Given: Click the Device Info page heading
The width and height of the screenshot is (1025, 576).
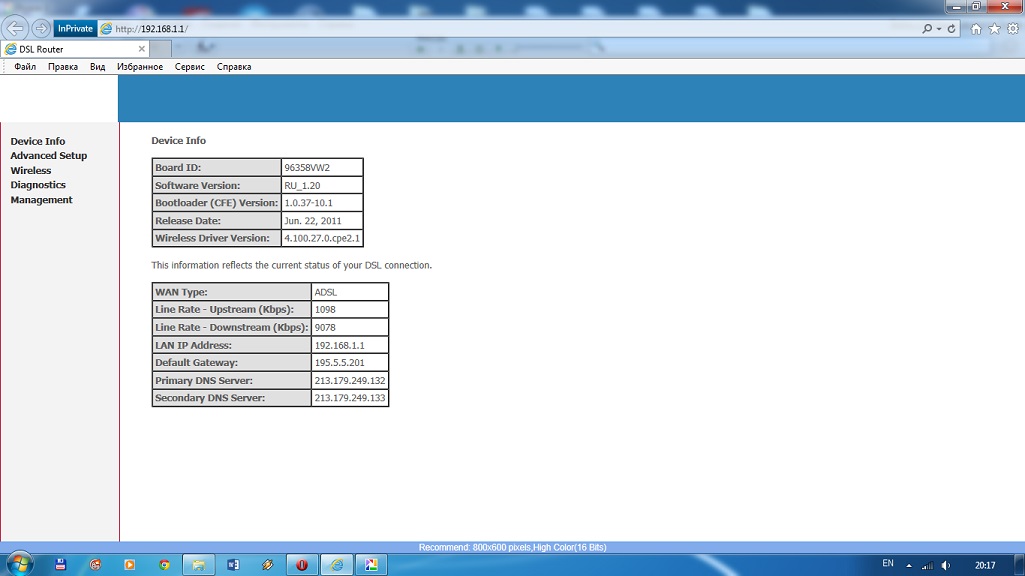Looking at the screenshot, I should [x=178, y=141].
